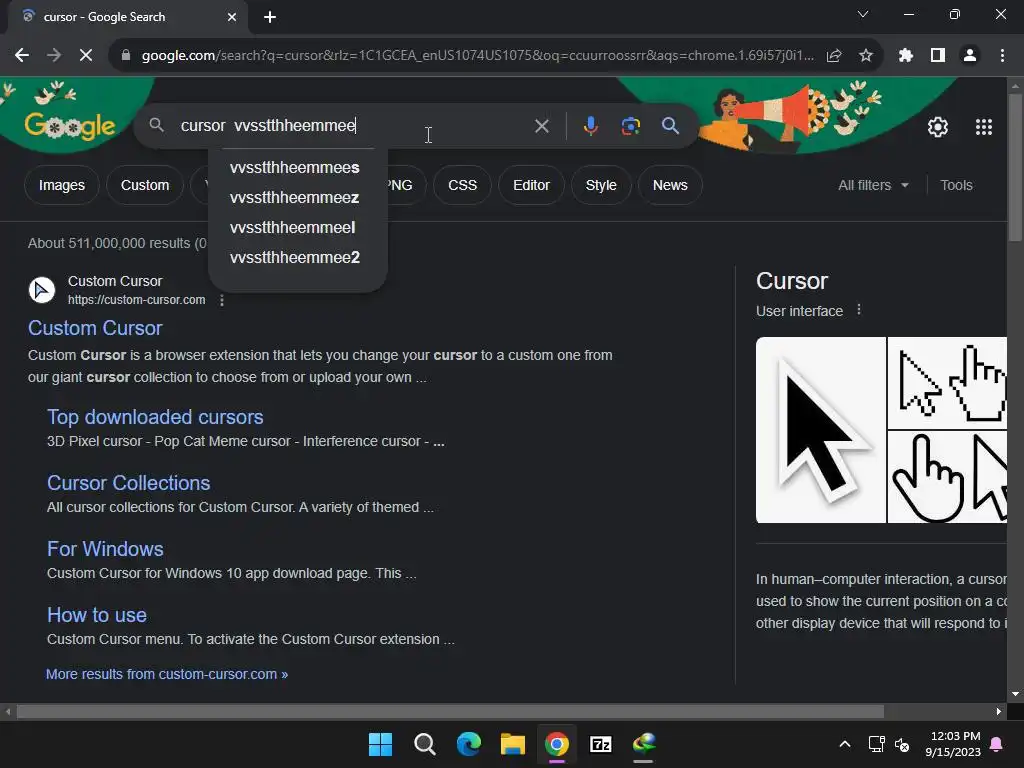The height and width of the screenshot is (768, 1024).
Task: Expand the All filters dropdown
Action: pos(873,185)
